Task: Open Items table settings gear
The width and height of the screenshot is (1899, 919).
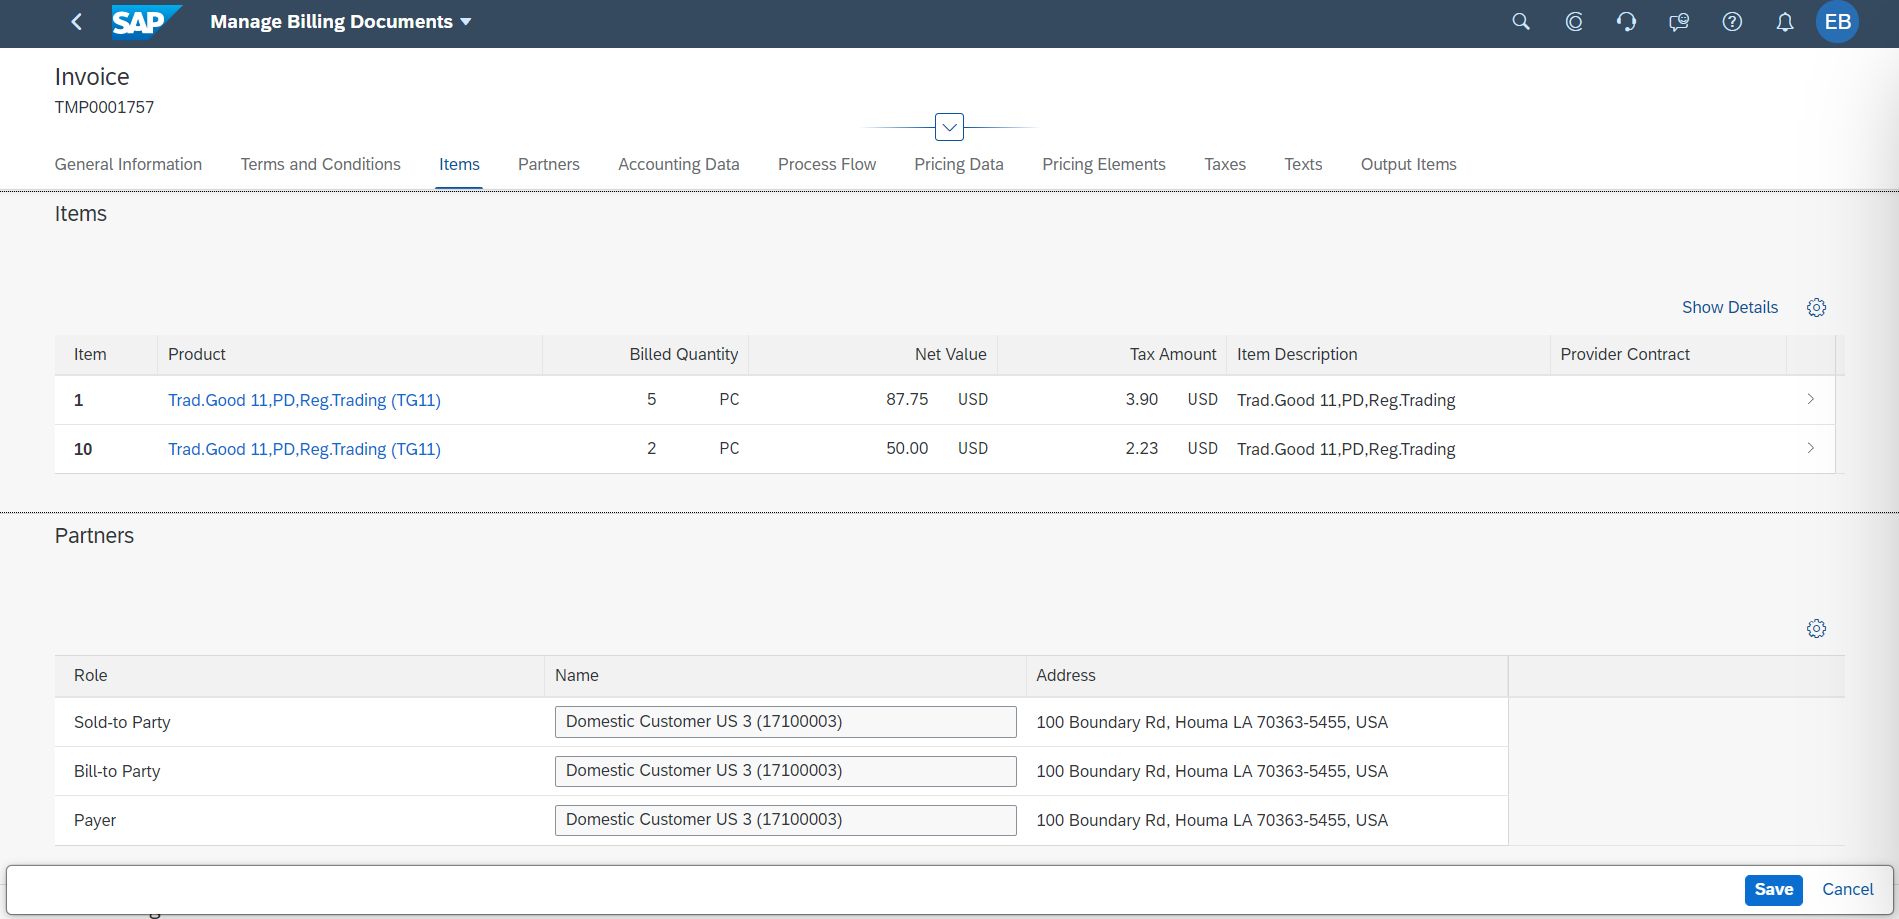Action: pos(1816,308)
